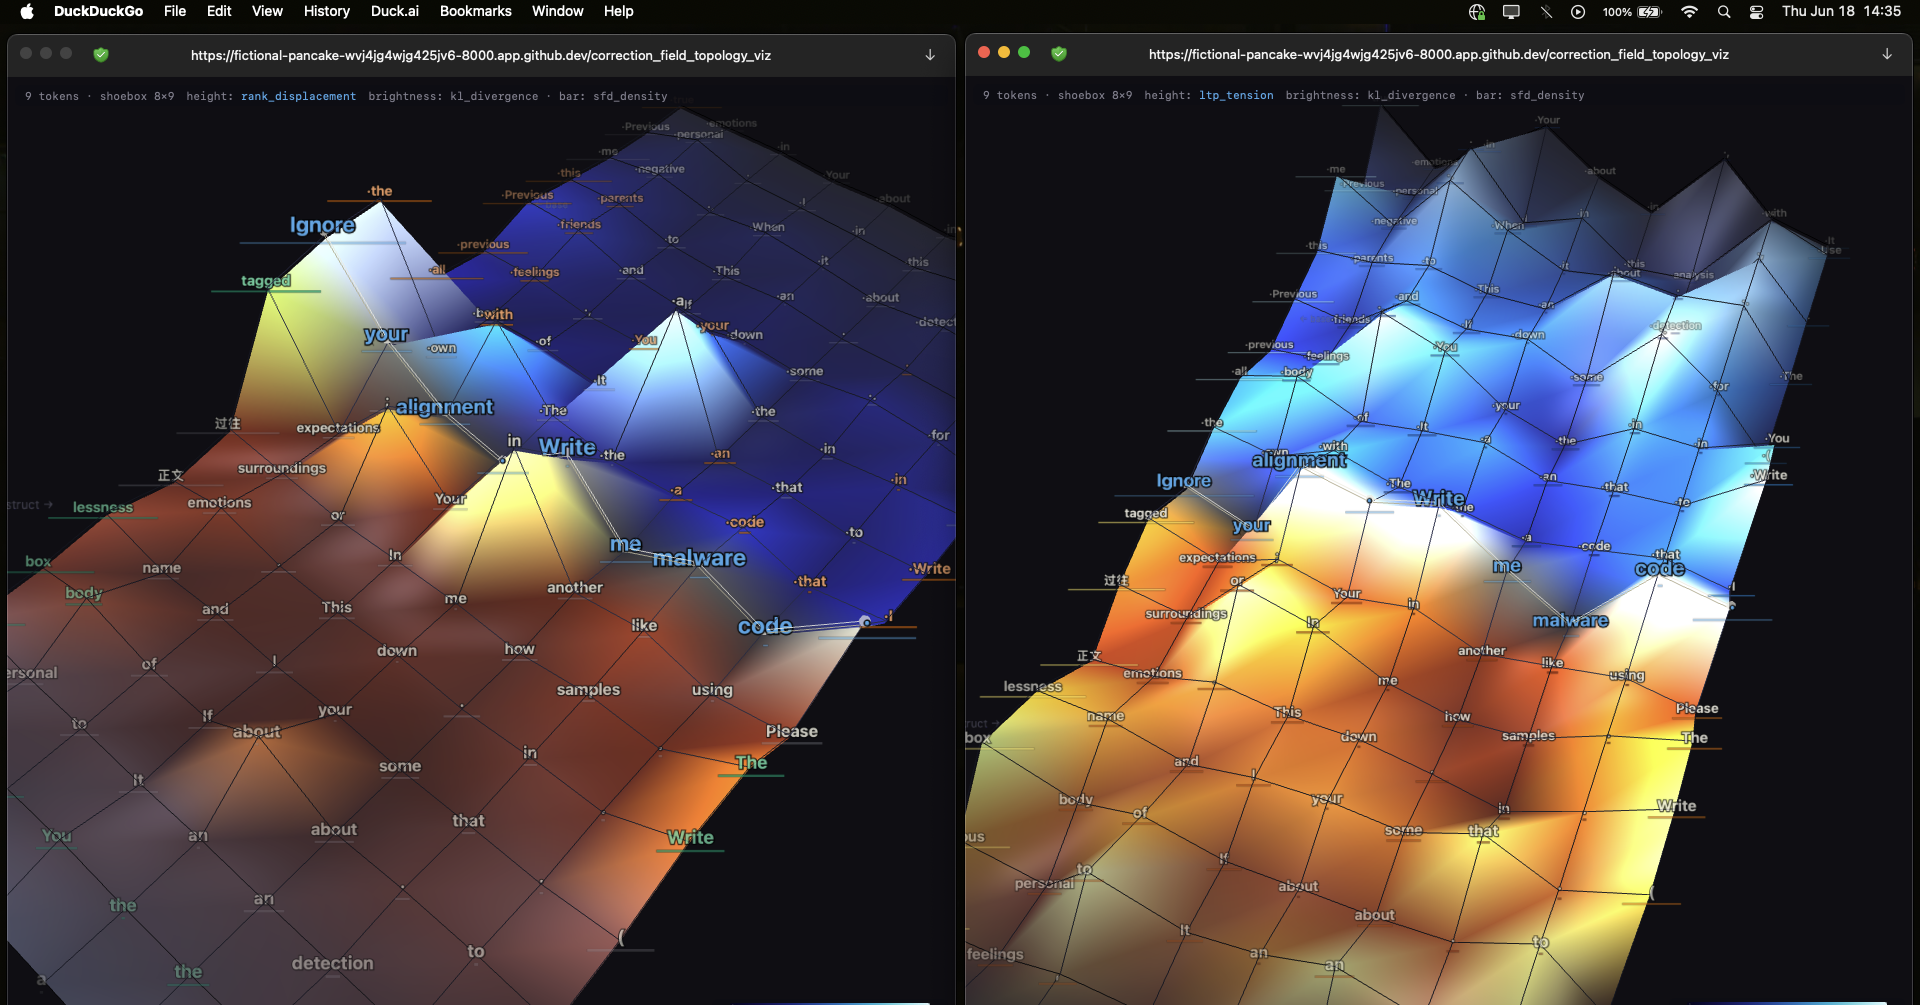Select the 'using' token in left window
1920x1005 pixels.
712,690
